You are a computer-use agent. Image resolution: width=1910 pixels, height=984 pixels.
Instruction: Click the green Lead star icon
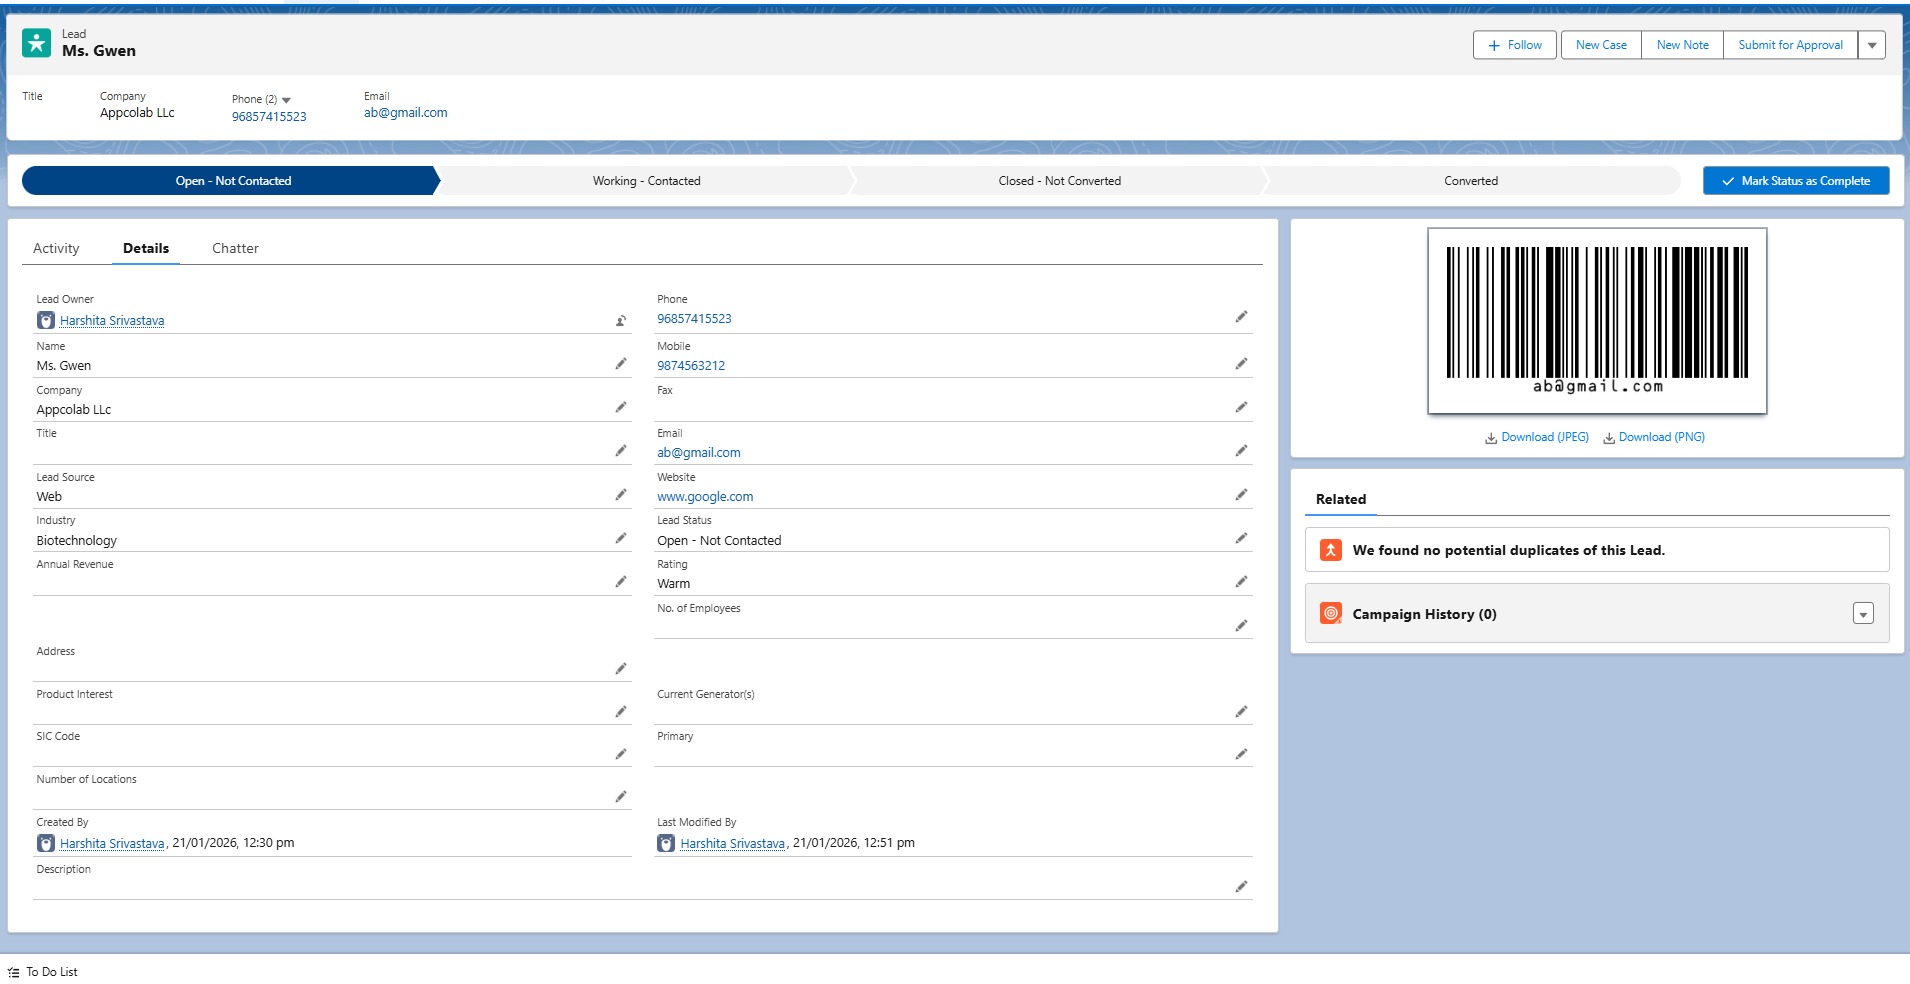pos(37,43)
